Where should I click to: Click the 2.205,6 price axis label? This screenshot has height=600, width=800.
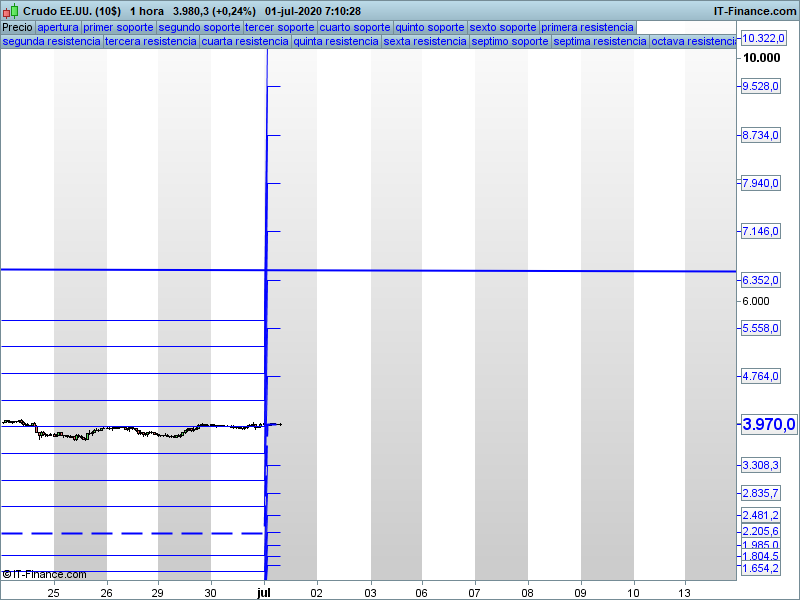point(760,531)
